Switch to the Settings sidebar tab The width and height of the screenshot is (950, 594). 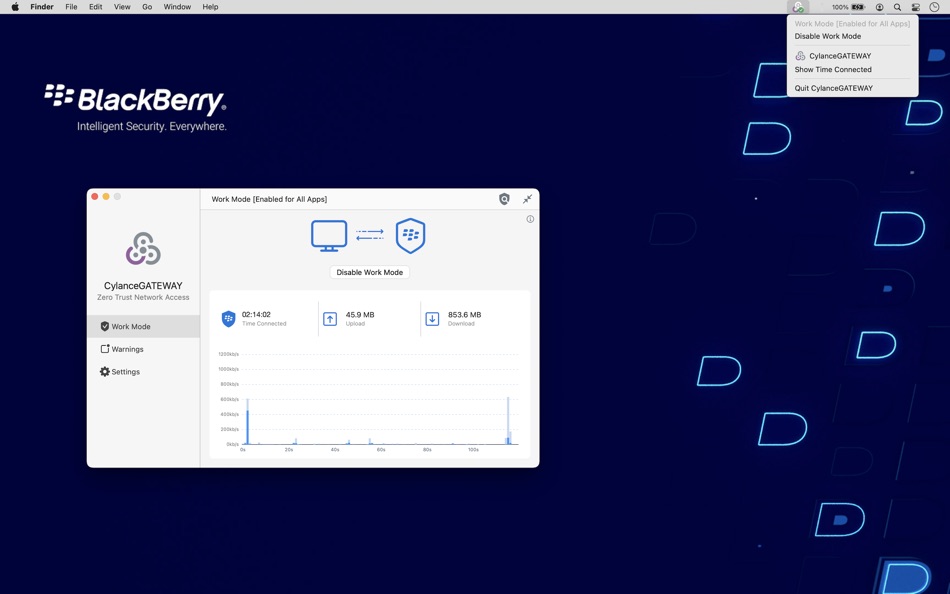click(x=144, y=372)
